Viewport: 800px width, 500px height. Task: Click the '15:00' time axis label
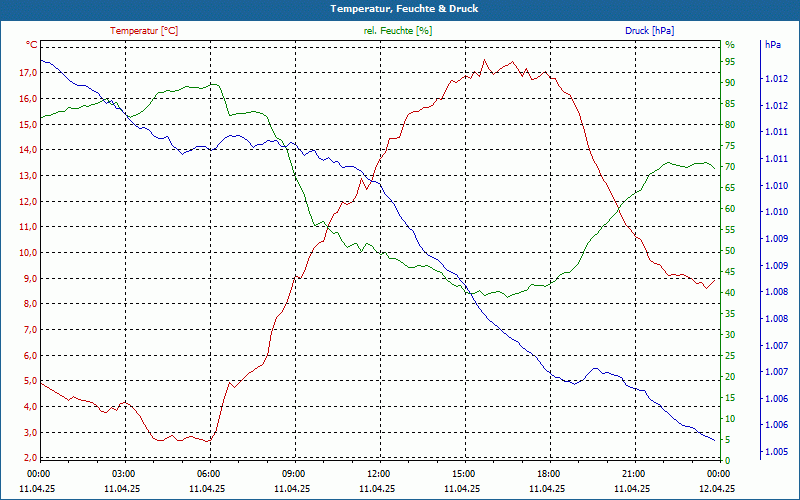(x=464, y=474)
